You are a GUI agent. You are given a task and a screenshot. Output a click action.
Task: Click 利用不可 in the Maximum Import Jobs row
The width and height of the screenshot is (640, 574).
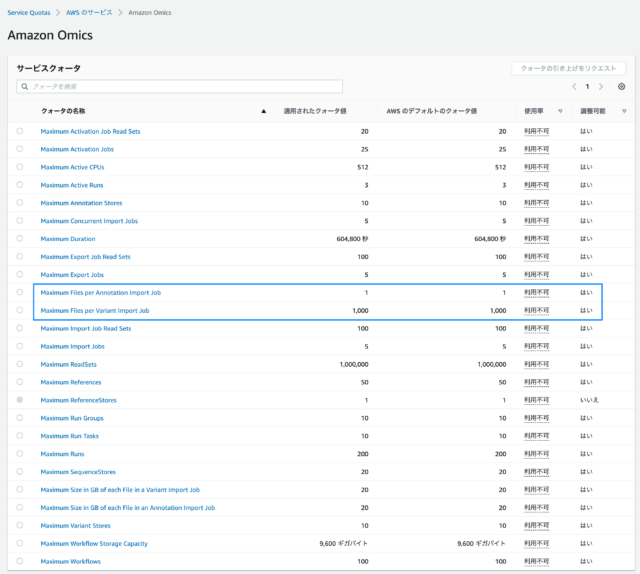coord(536,347)
